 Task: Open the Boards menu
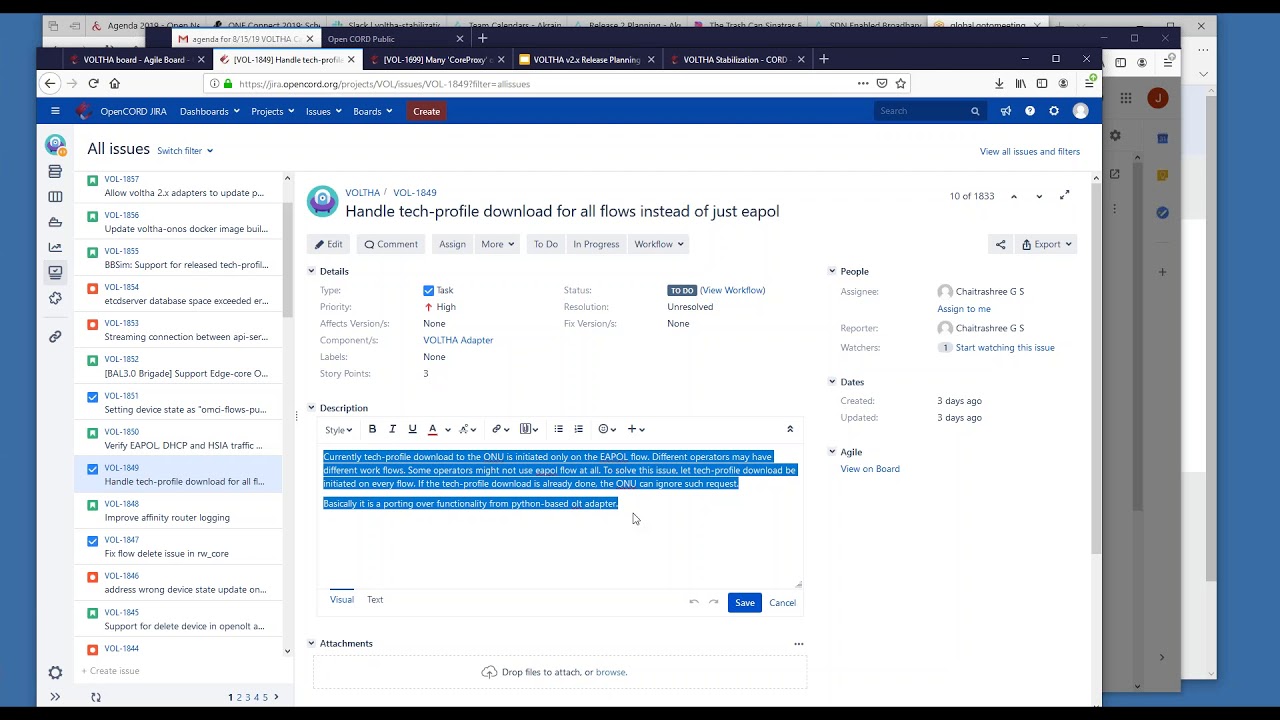(x=372, y=111)
